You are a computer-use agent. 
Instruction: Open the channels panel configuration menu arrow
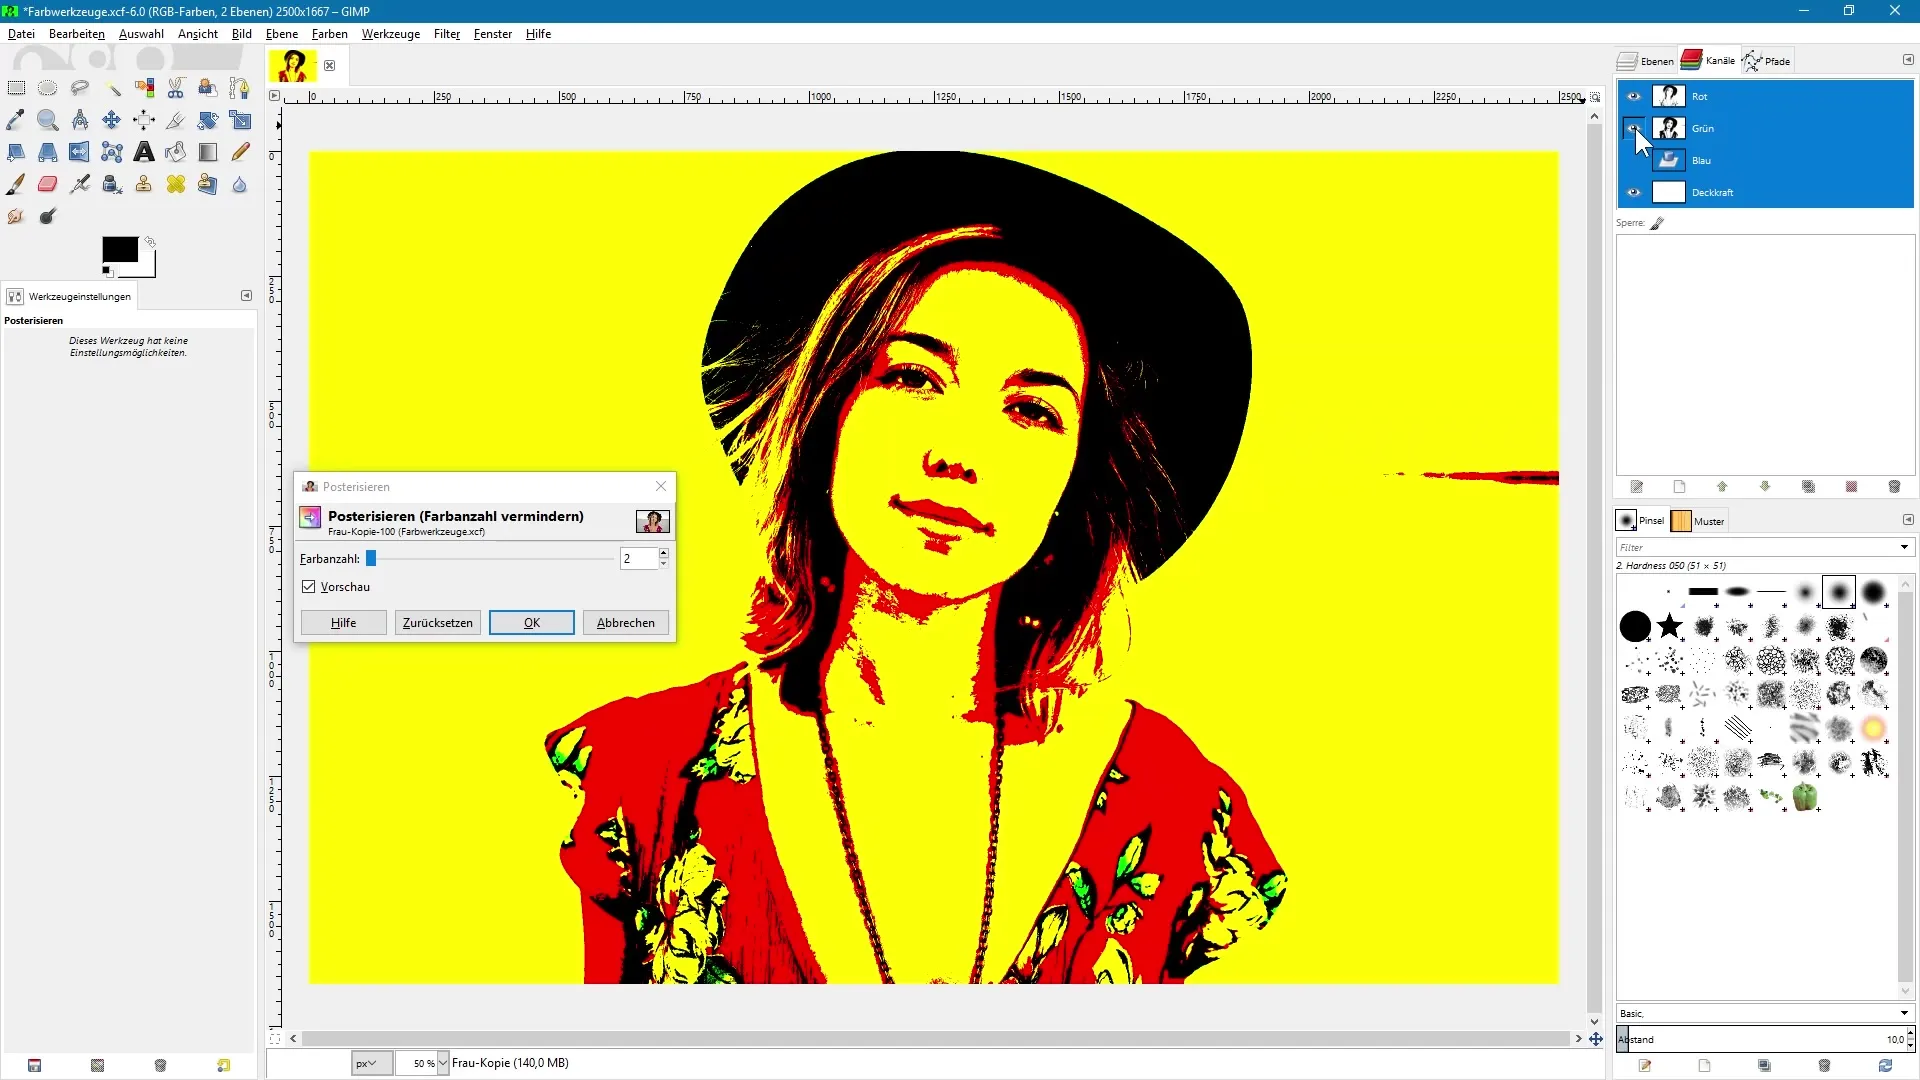click(x=1908, y=60)
